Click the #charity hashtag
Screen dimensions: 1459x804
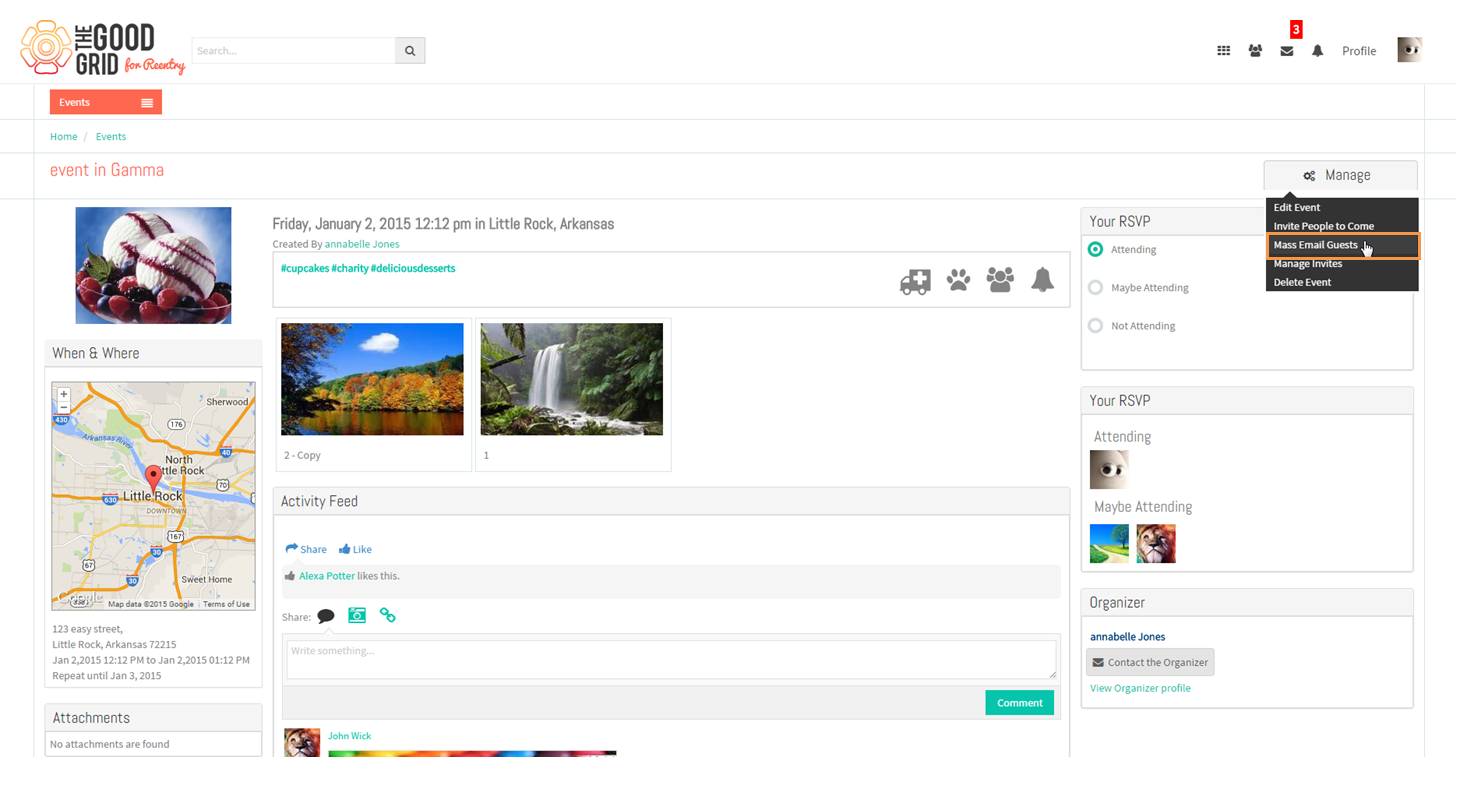[x=349, y=268]
